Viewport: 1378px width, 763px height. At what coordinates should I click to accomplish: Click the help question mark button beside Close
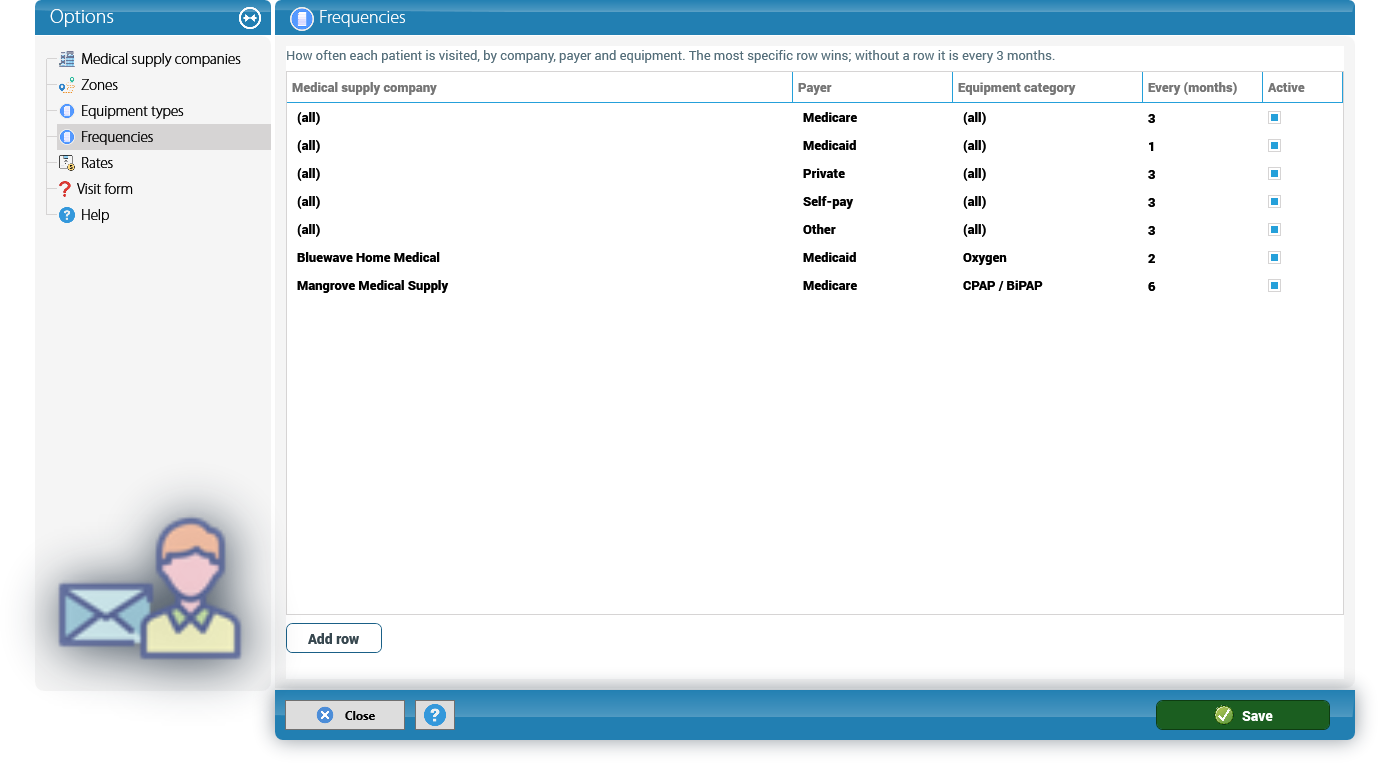(x=435, y=715)
